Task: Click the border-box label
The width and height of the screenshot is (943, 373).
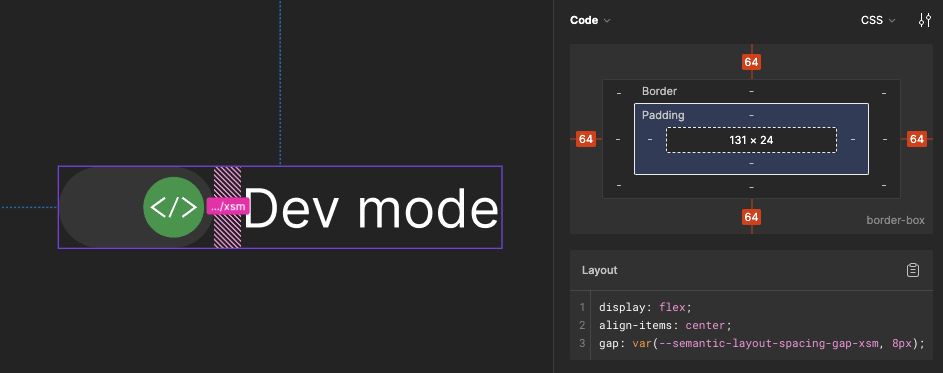Action: 895,220
